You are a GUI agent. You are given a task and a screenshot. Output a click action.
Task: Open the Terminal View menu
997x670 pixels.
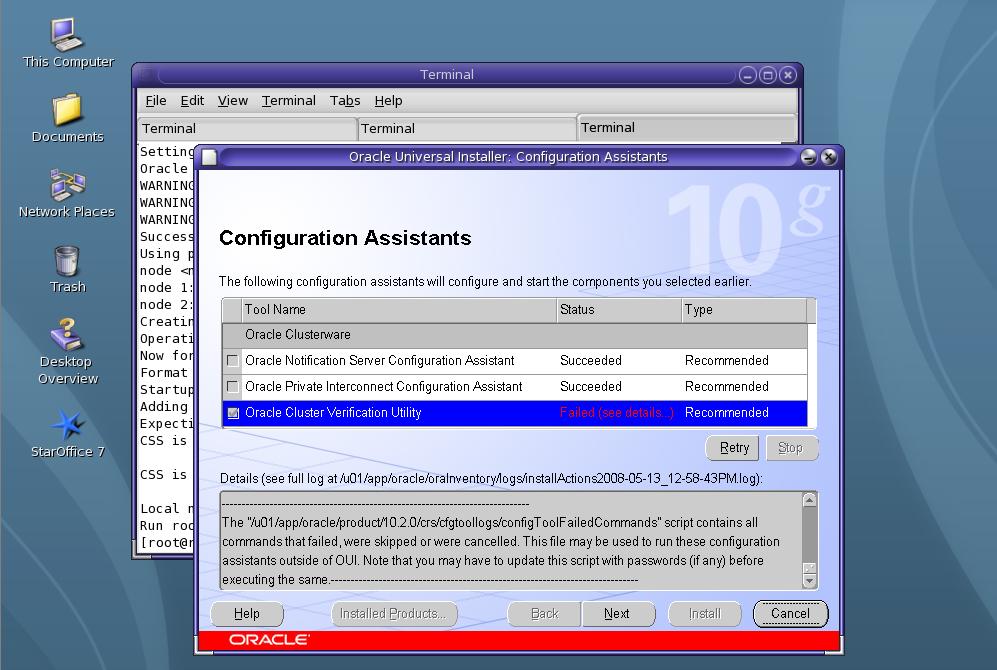click(233, 100)
